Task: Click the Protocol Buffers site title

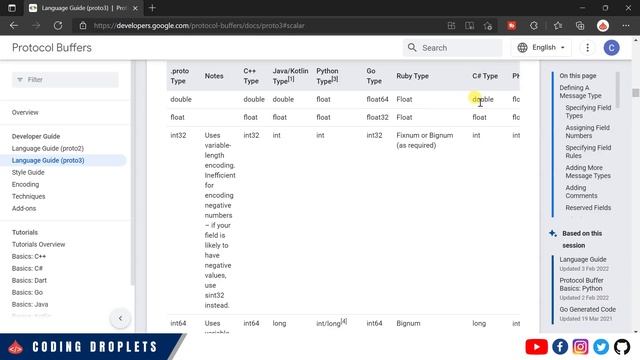Action: 52,48
